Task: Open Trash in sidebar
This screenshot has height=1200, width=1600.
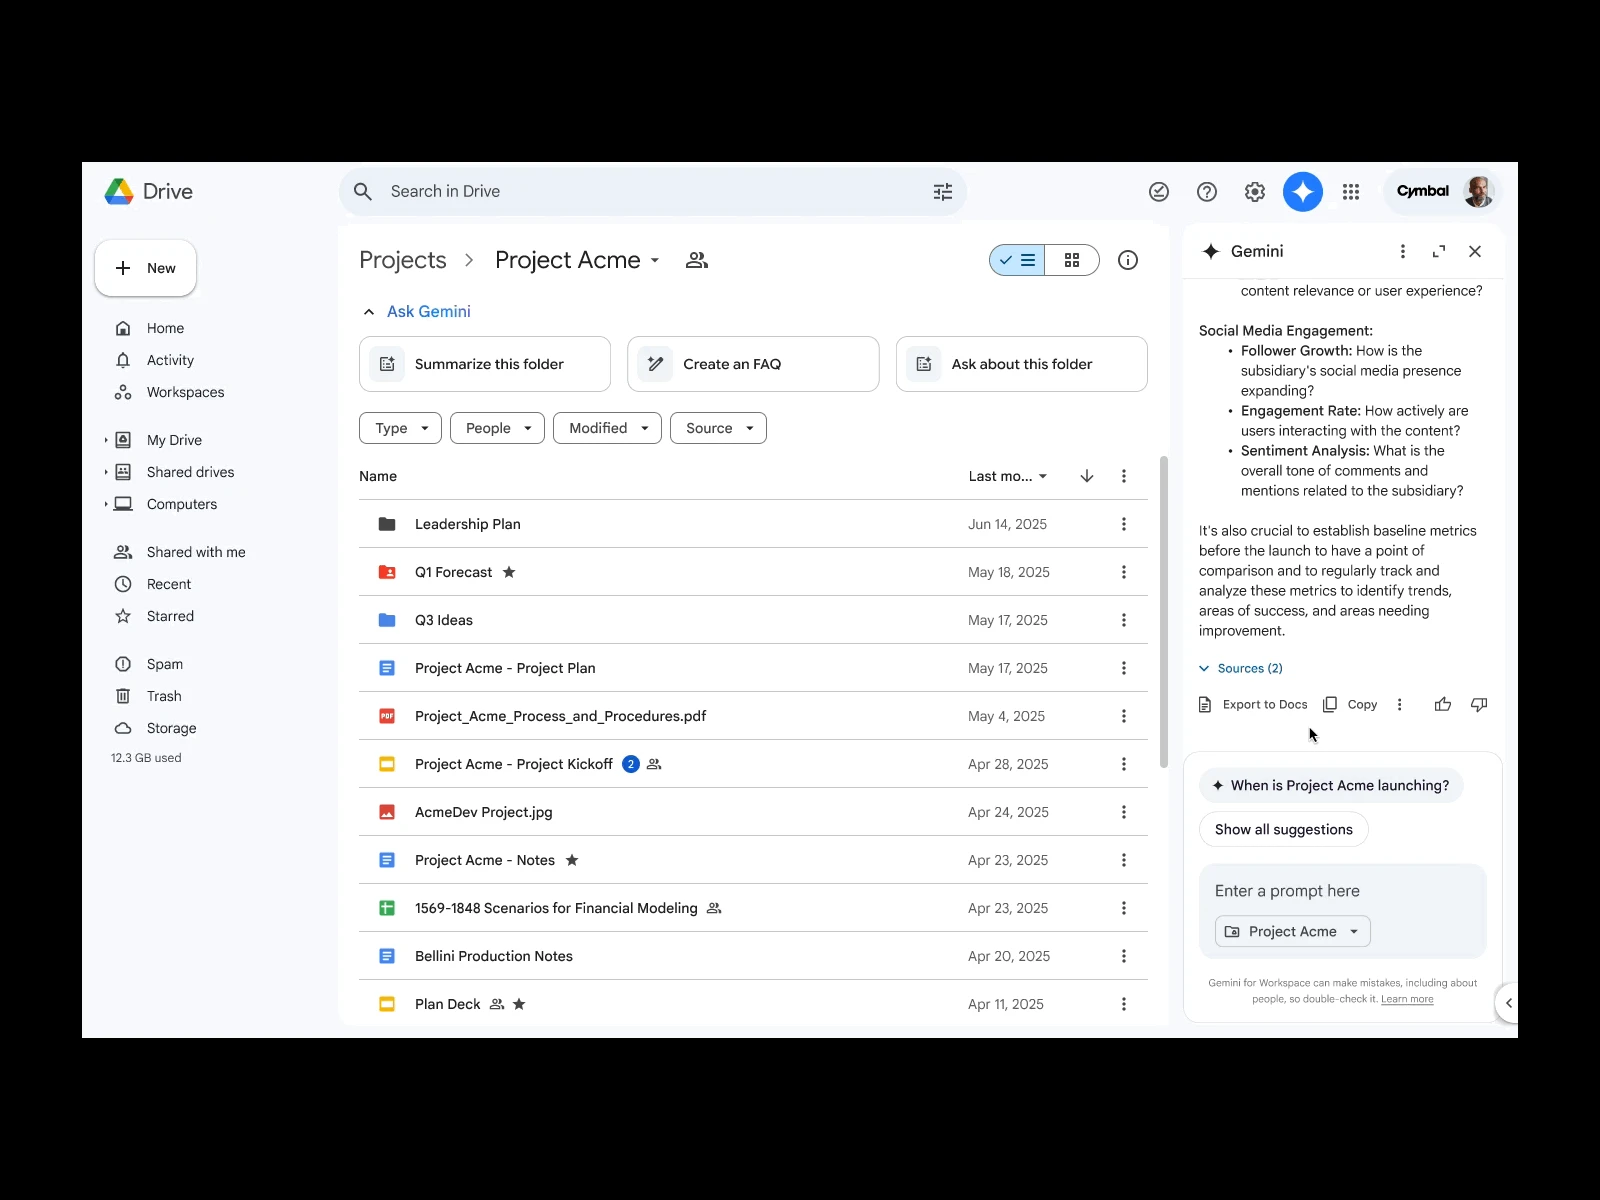Action: coord(164,696)
